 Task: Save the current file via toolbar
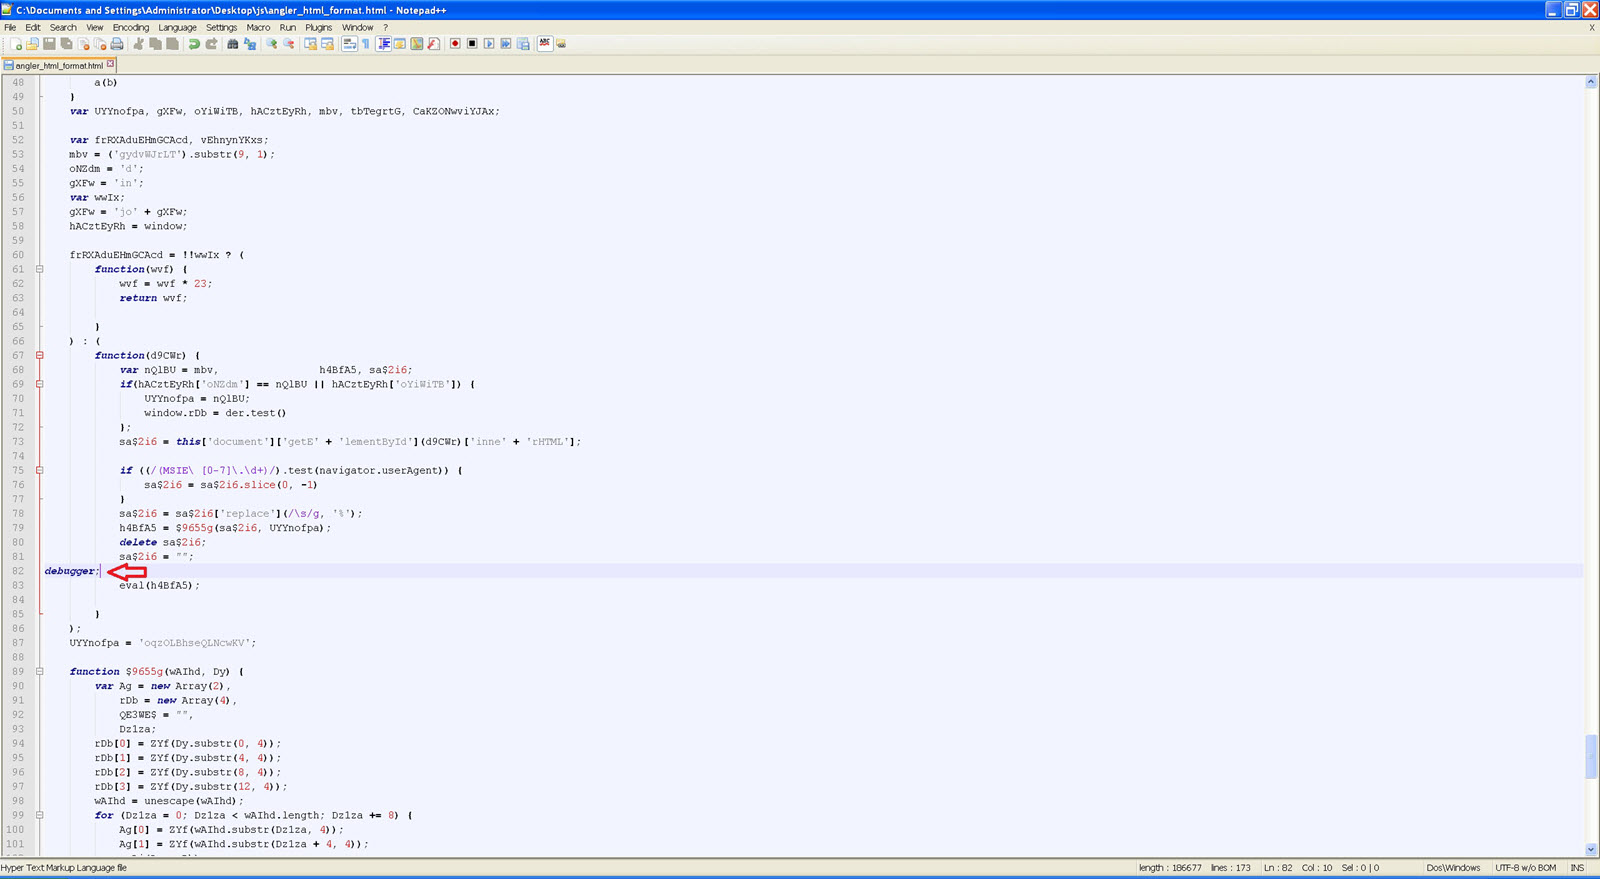(49, 44)
